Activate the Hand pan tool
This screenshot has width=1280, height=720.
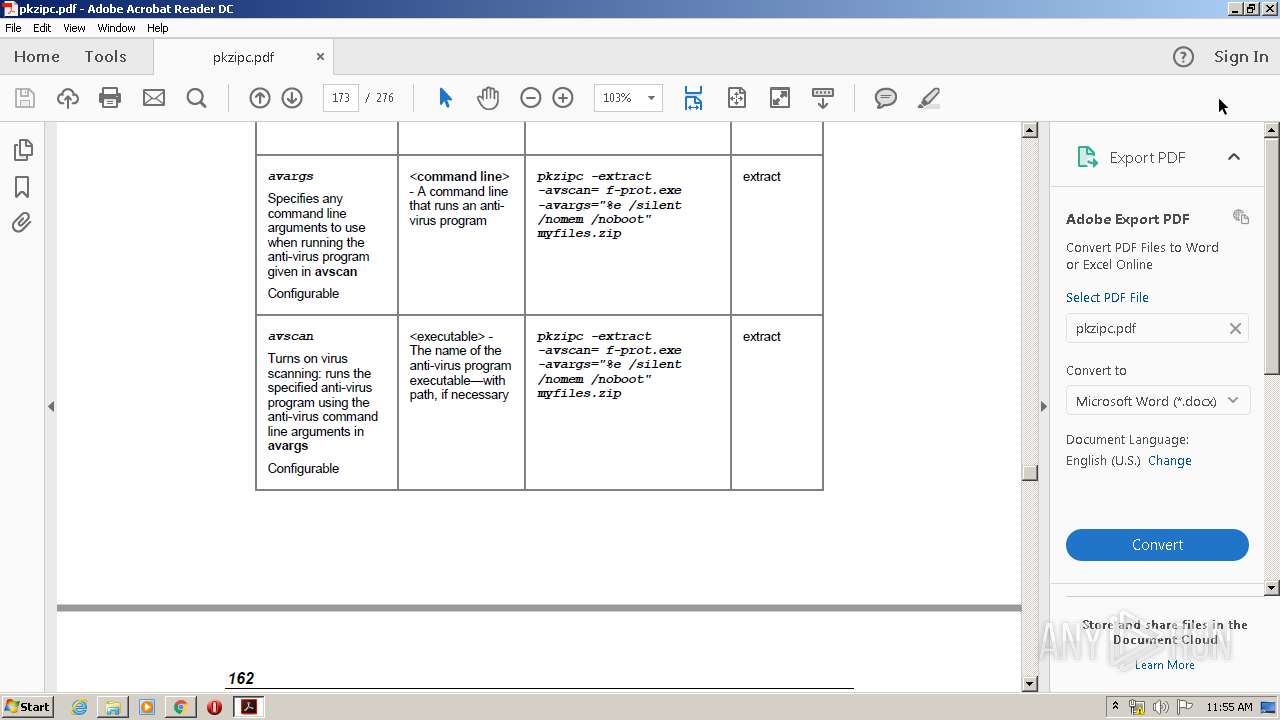tap(488, 98)
